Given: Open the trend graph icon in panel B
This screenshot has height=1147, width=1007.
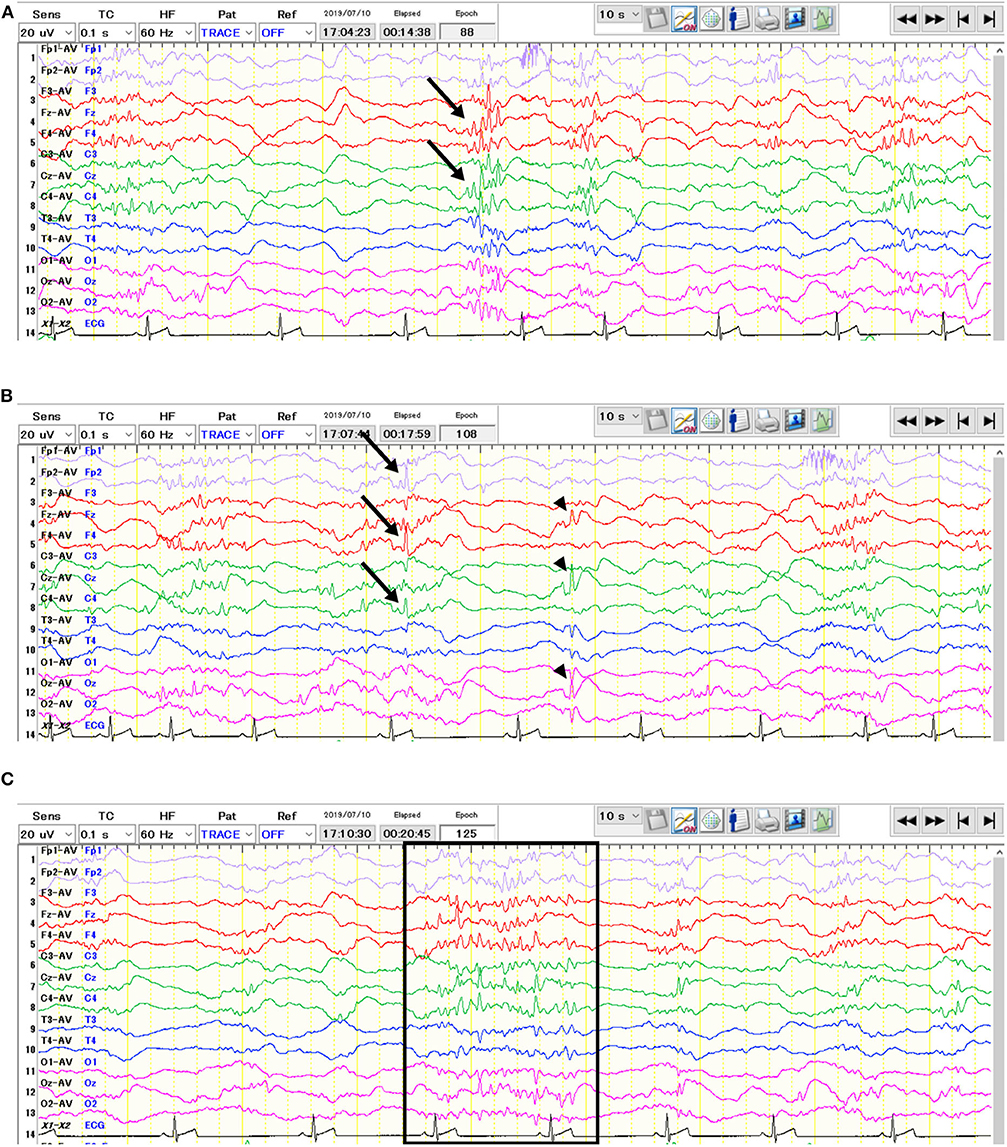Looking at the screenshot, I should [823, 421].
